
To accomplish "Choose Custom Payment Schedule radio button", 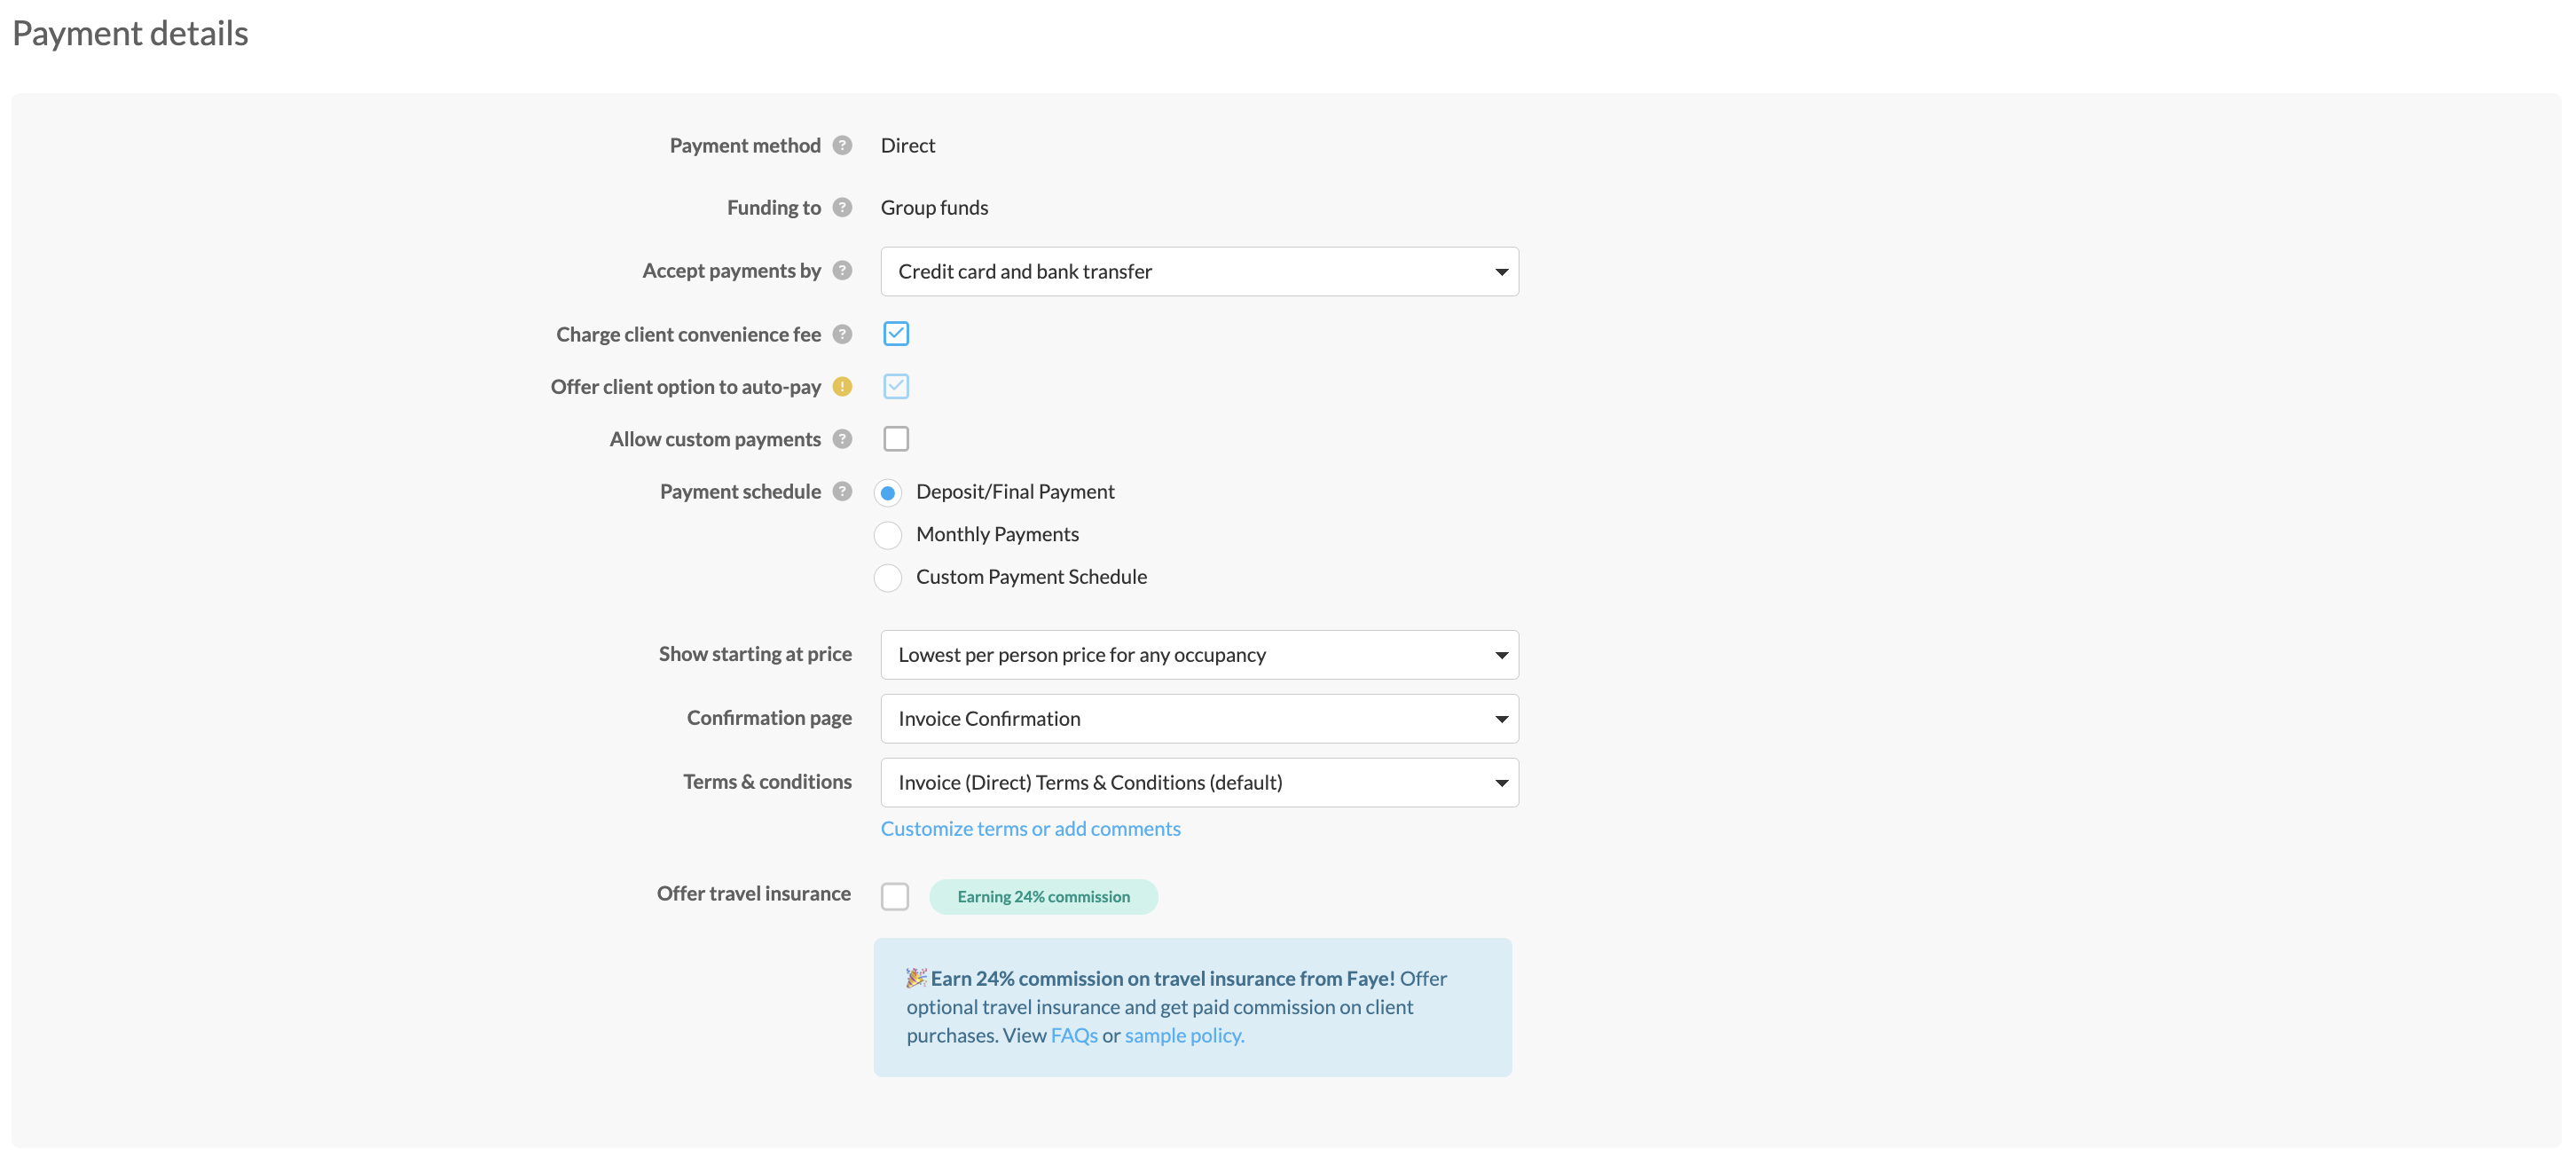I will pyautogui.click(x=887, y=578).
